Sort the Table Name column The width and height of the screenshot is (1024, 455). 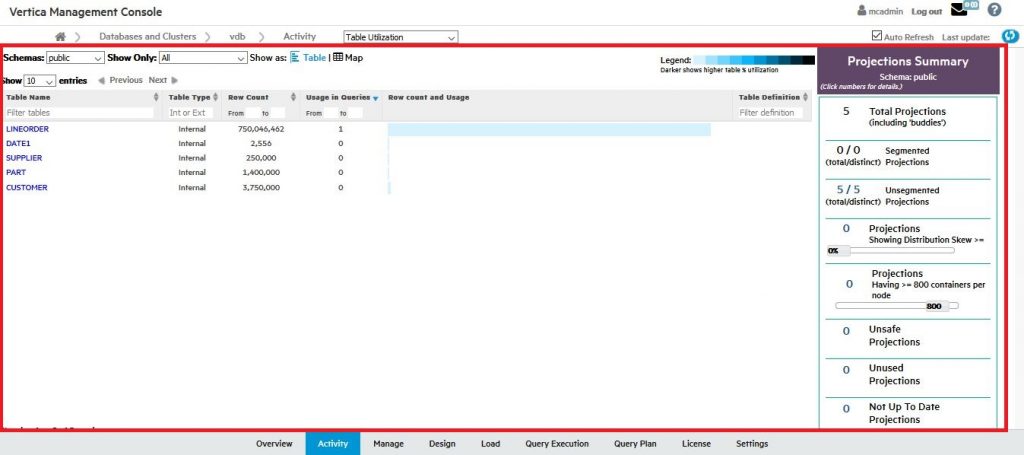(155, 97)
